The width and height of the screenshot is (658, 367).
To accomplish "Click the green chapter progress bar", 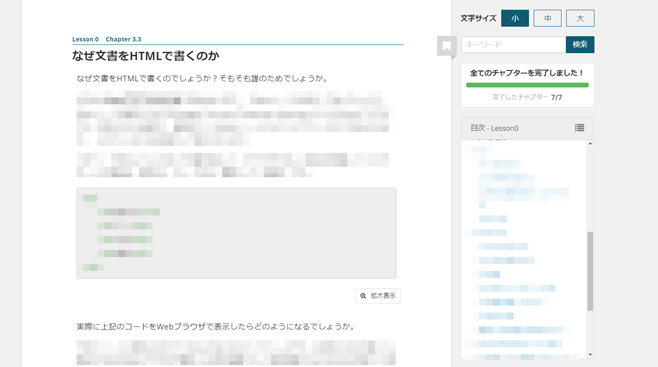I will [527, 85].
